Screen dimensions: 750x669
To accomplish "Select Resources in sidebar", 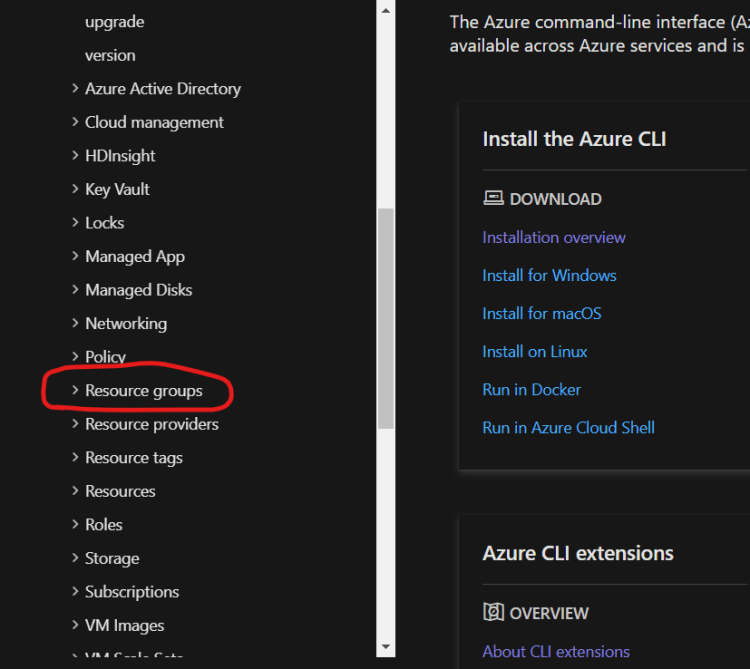I will click(120, 491).
